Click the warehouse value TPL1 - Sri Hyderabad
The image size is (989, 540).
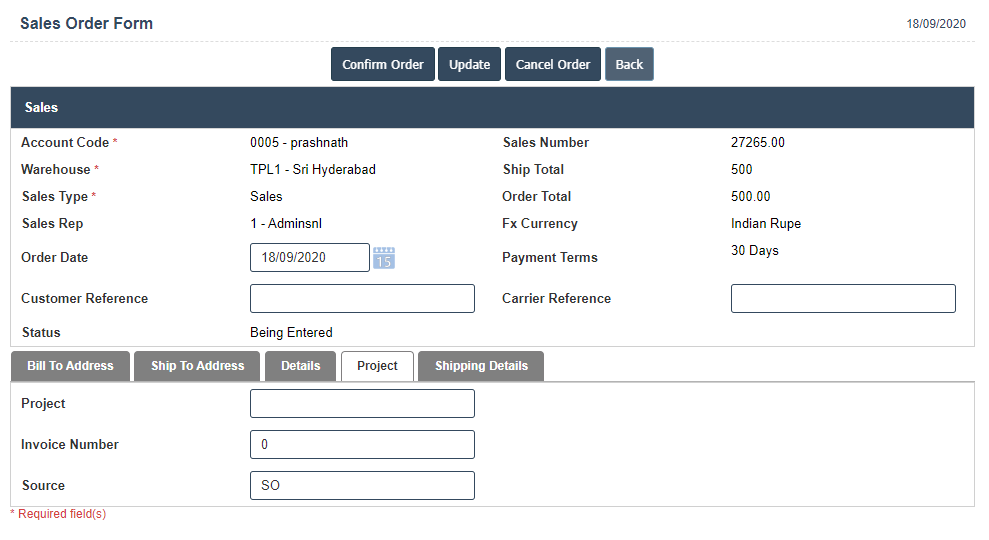(313, 170)
